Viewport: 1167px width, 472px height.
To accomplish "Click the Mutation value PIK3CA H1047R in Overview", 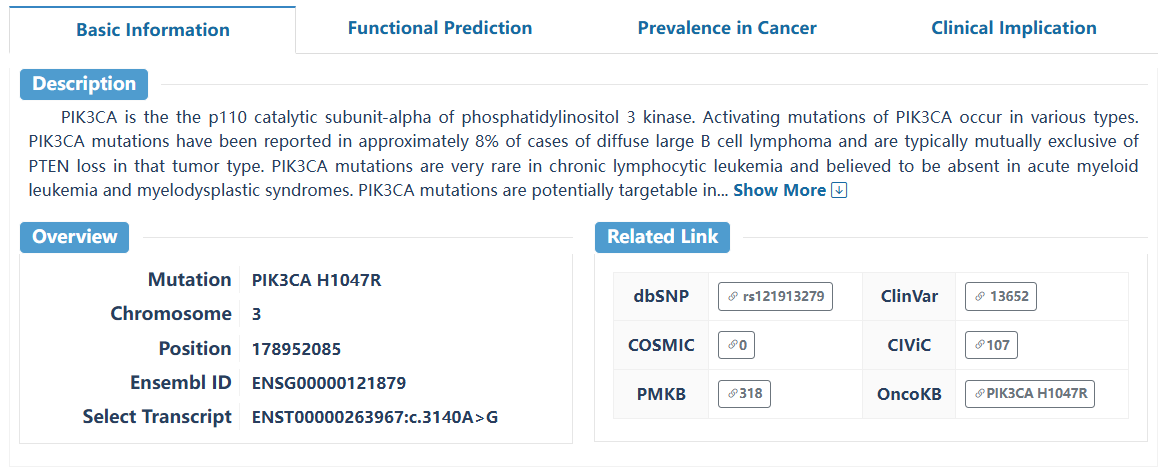I will pos(316,280).
